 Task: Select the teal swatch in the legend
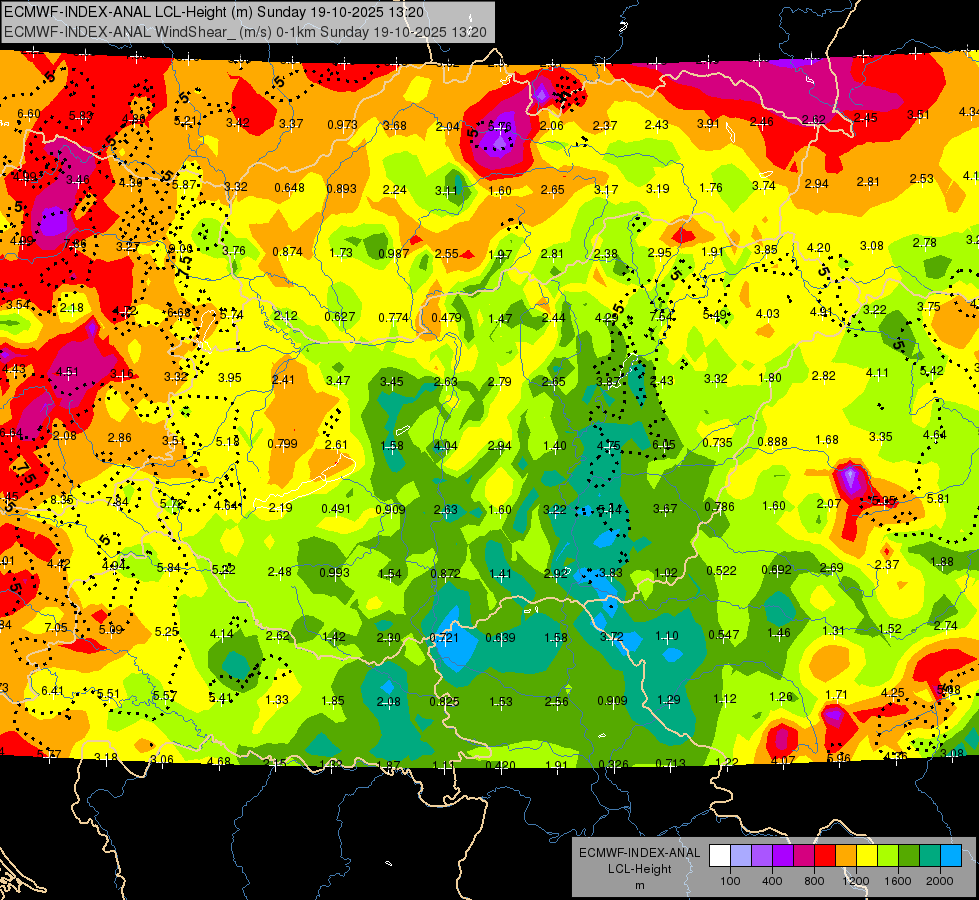tap(930, 855)
